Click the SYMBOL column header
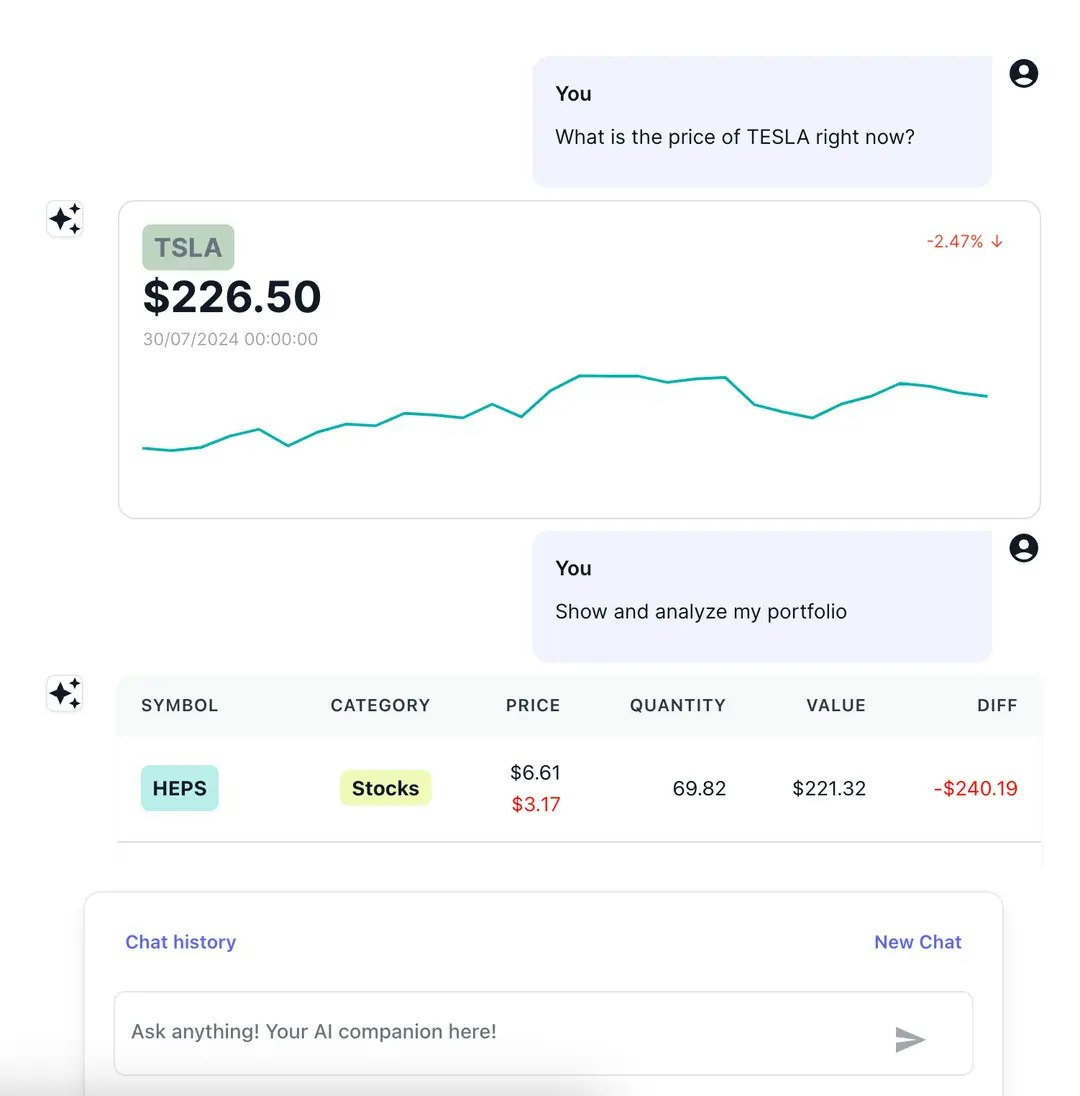The height and width of the screenshot is (1096, 1080). [x=180, y=705]
